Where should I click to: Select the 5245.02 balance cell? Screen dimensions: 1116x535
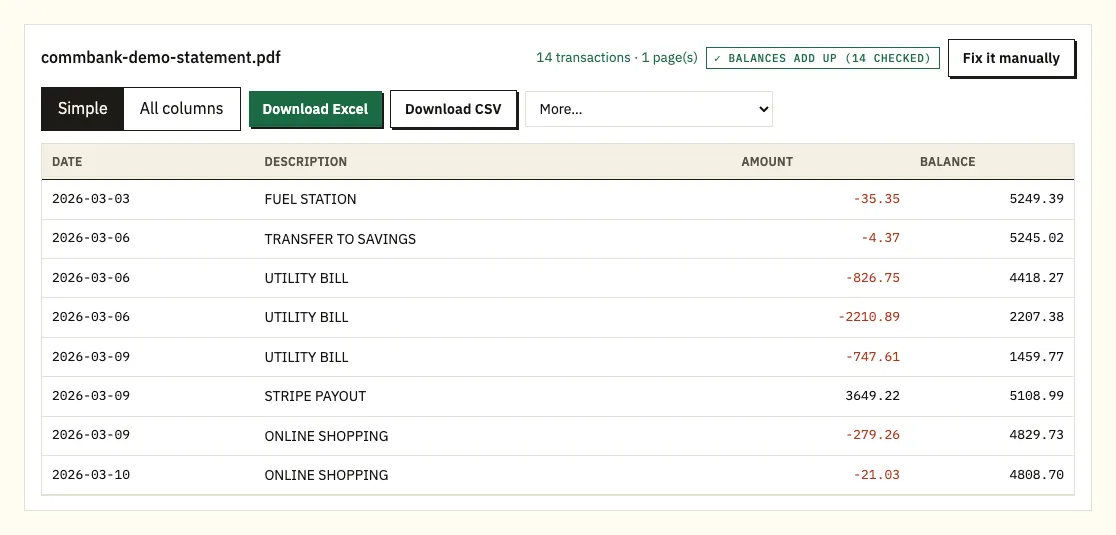pyautogui.click(x=1036, y=238)
